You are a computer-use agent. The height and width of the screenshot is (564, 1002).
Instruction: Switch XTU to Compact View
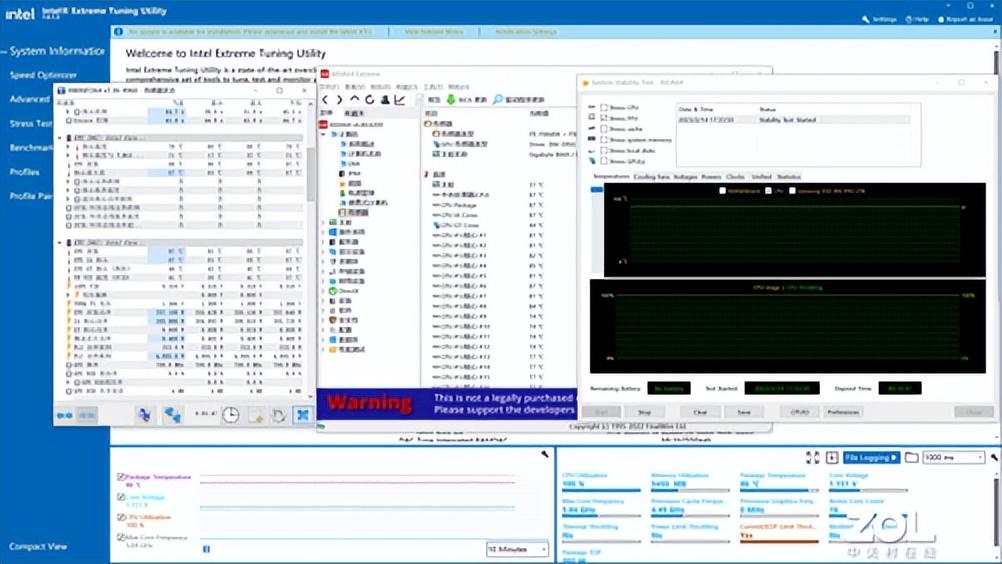[38, 546]
